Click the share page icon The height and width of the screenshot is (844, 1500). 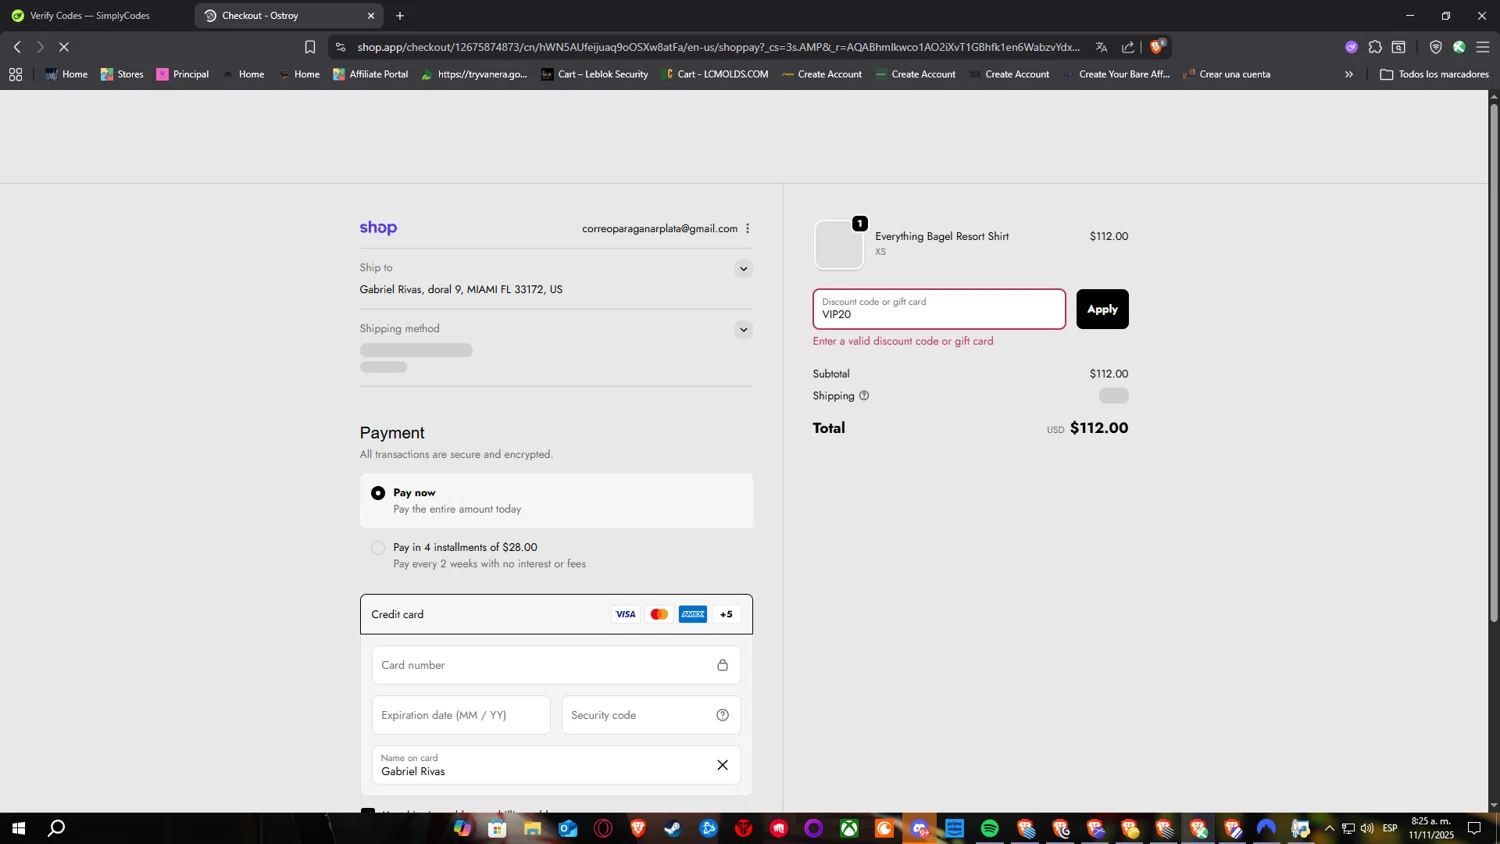tap(1128, 47)
